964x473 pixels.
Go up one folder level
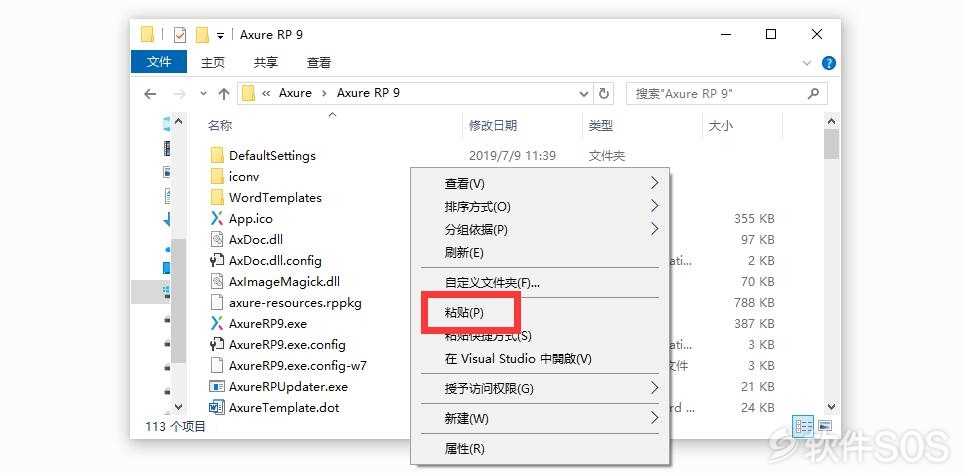(224, 94)
